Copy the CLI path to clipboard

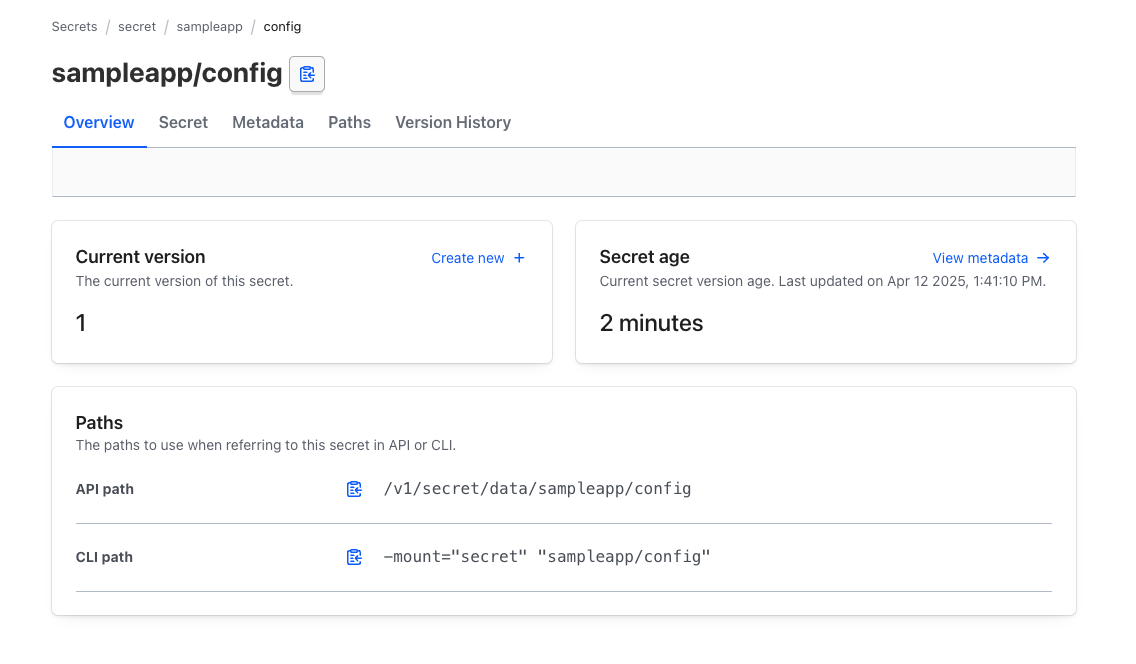[354, 557]
